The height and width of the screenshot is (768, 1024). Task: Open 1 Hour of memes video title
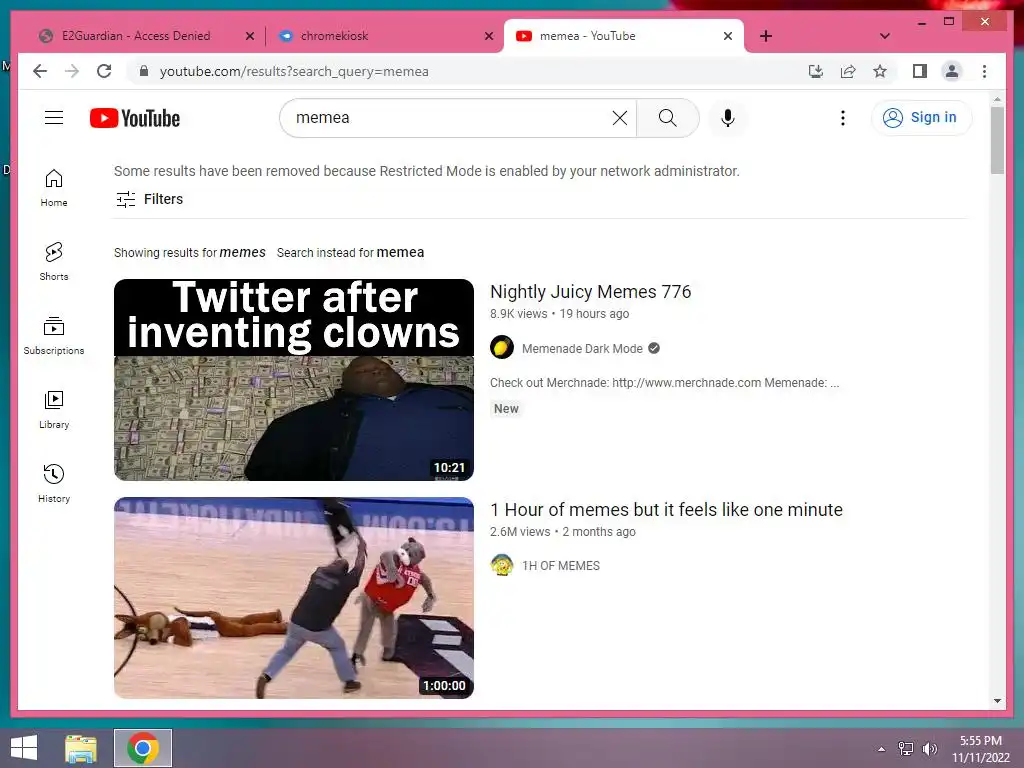[666, 510]
